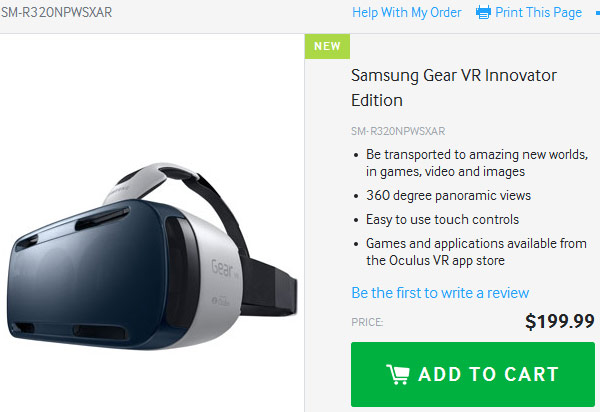Click the 360 degree panoramic views bullet
This screenshot has height=412, width=600.
pyautogui.click(x=448, y=195)
